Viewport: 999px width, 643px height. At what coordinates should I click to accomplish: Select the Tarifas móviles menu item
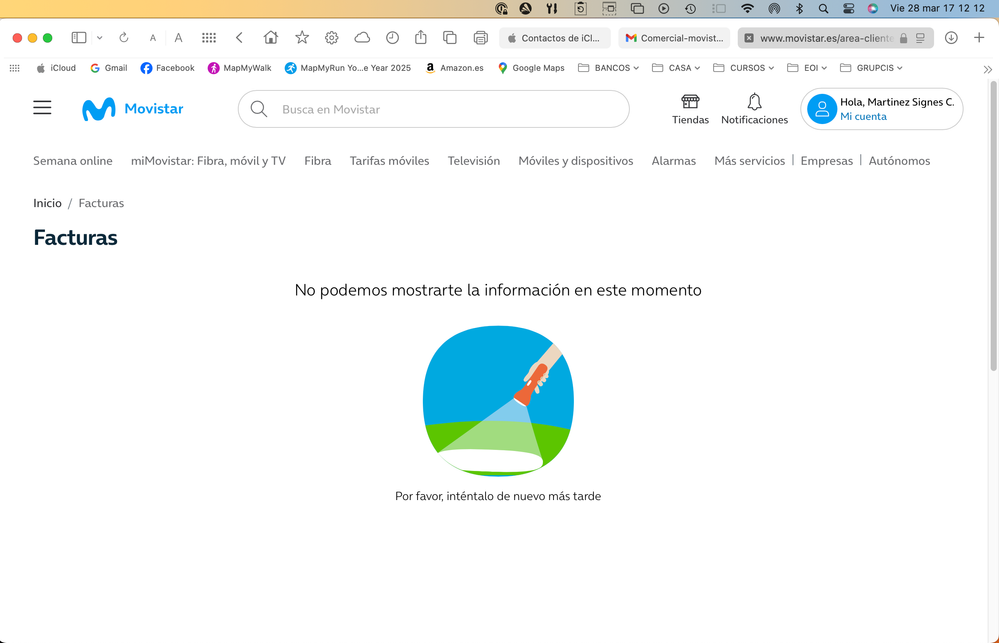(389, 161)
